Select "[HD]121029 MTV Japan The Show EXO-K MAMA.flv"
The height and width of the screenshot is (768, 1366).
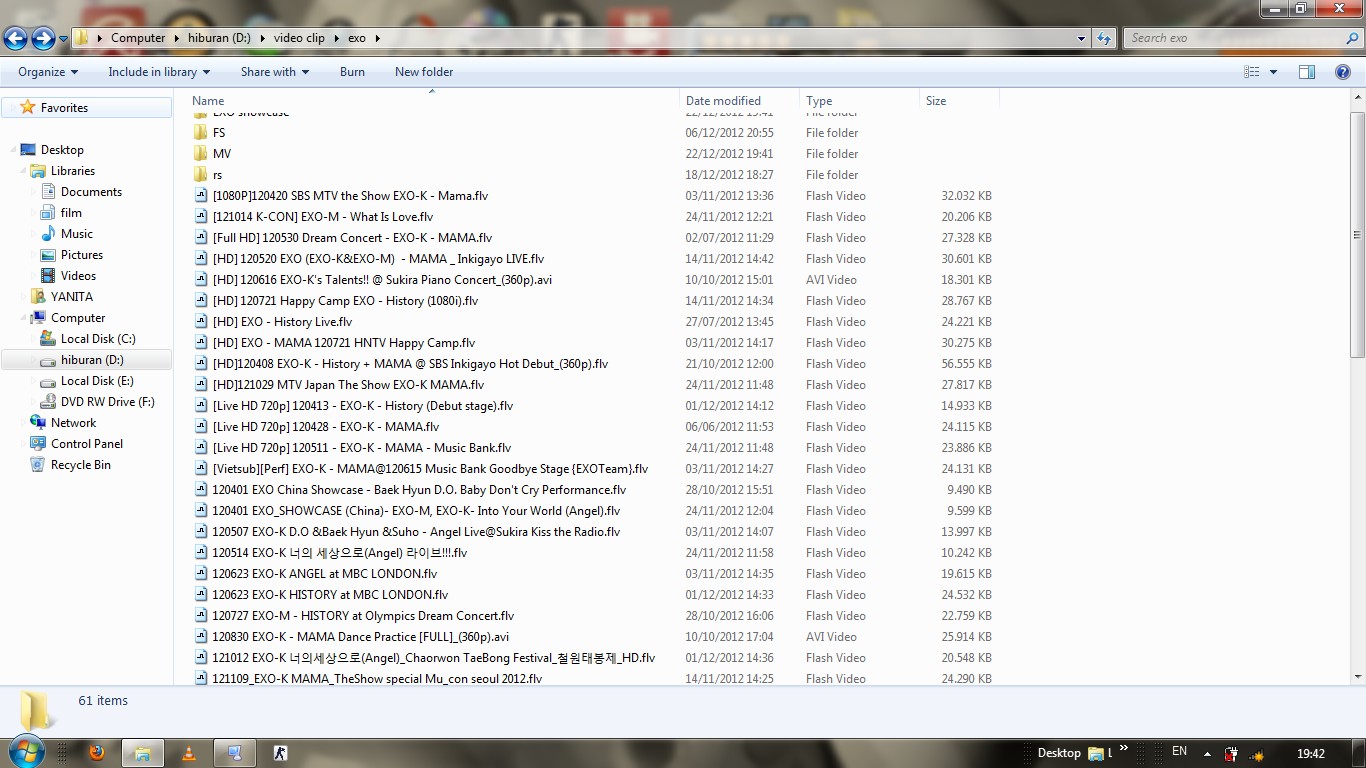click(348, 385)
